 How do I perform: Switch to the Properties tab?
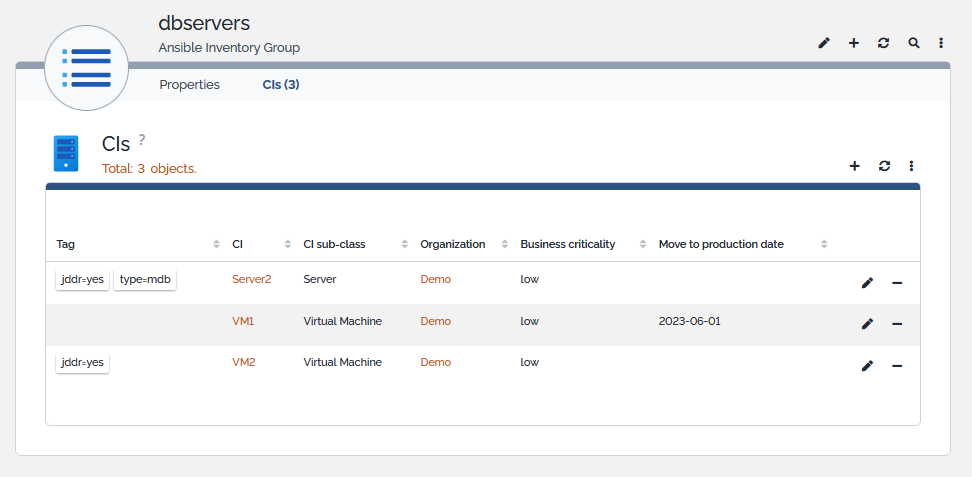pyautogui.click(x=189, y=85)
